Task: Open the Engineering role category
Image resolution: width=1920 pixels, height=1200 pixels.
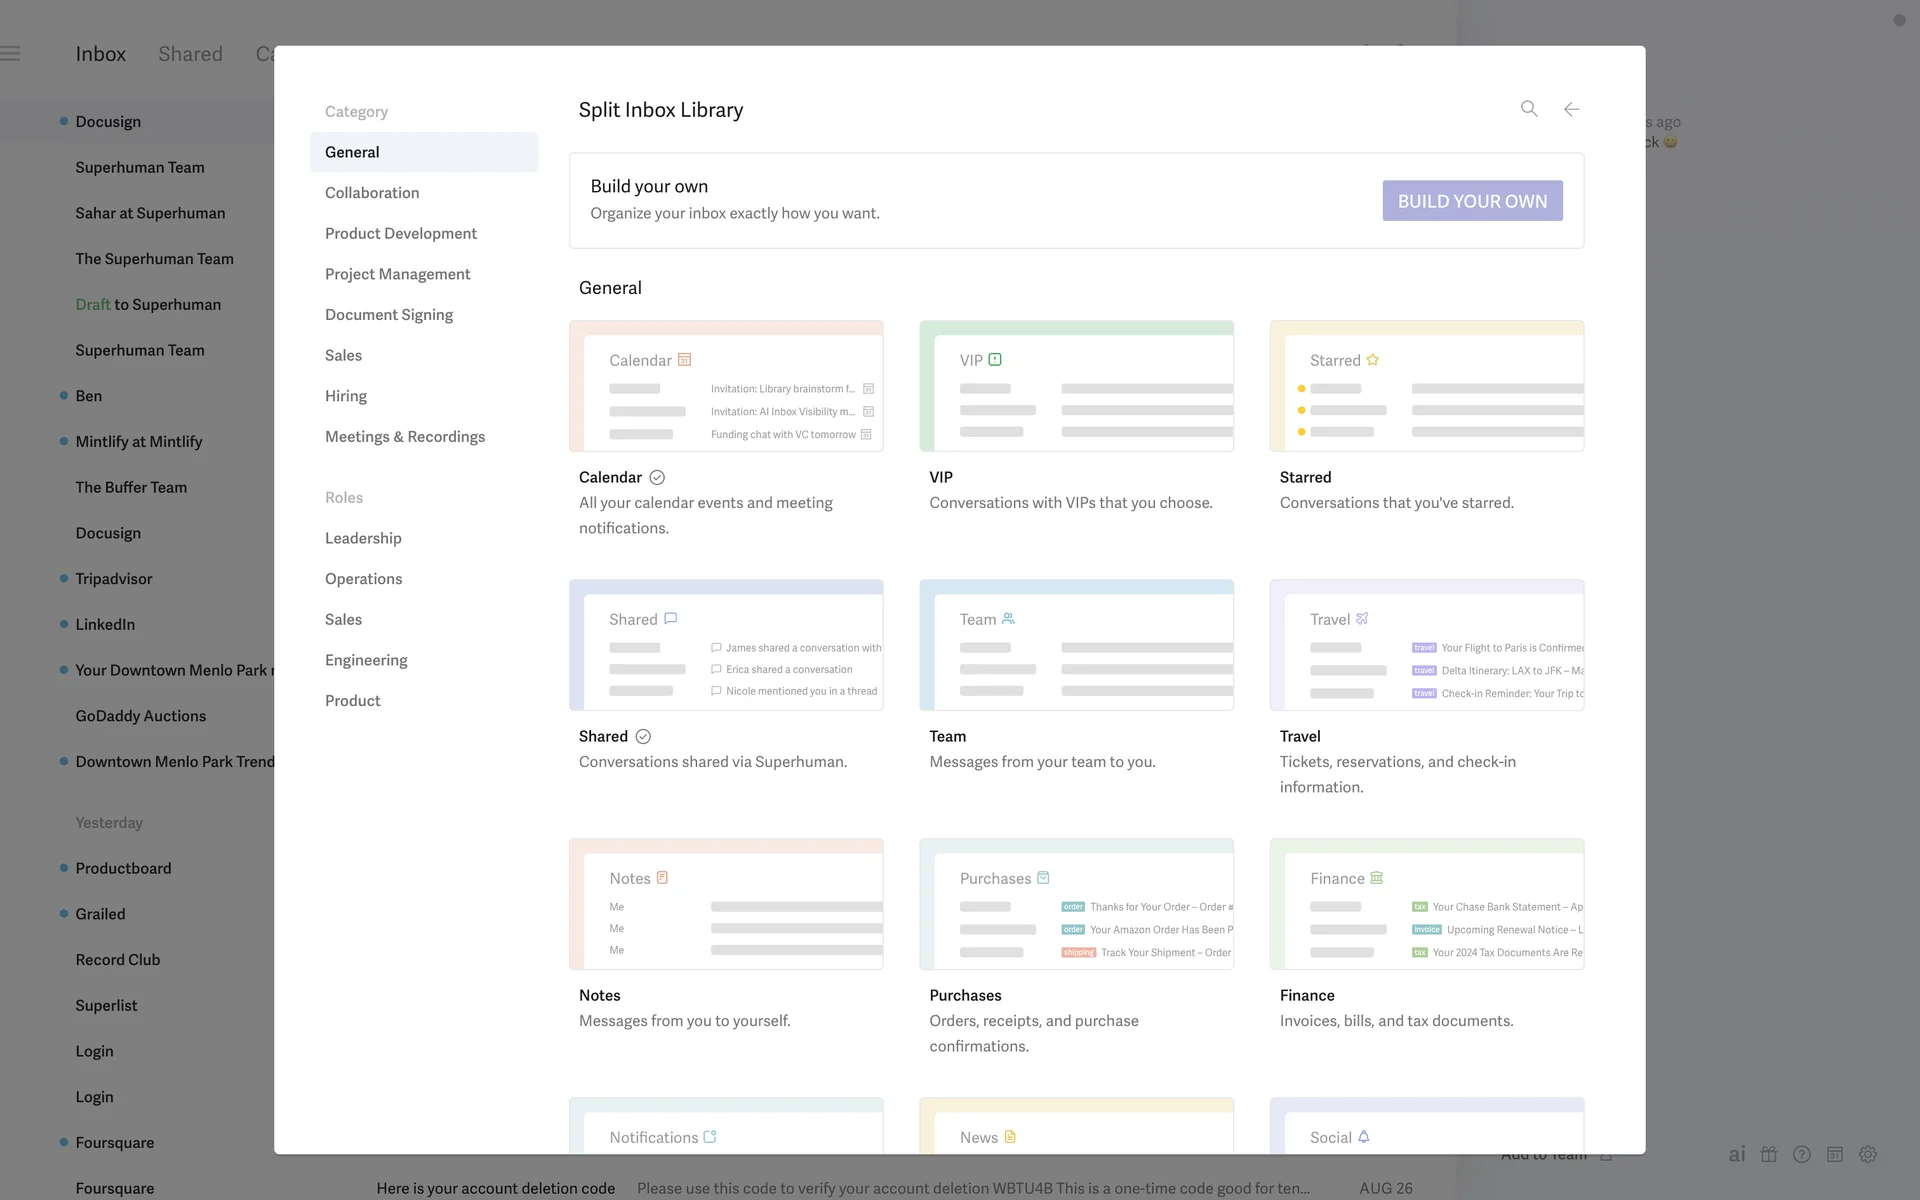Action: point(366,660)
